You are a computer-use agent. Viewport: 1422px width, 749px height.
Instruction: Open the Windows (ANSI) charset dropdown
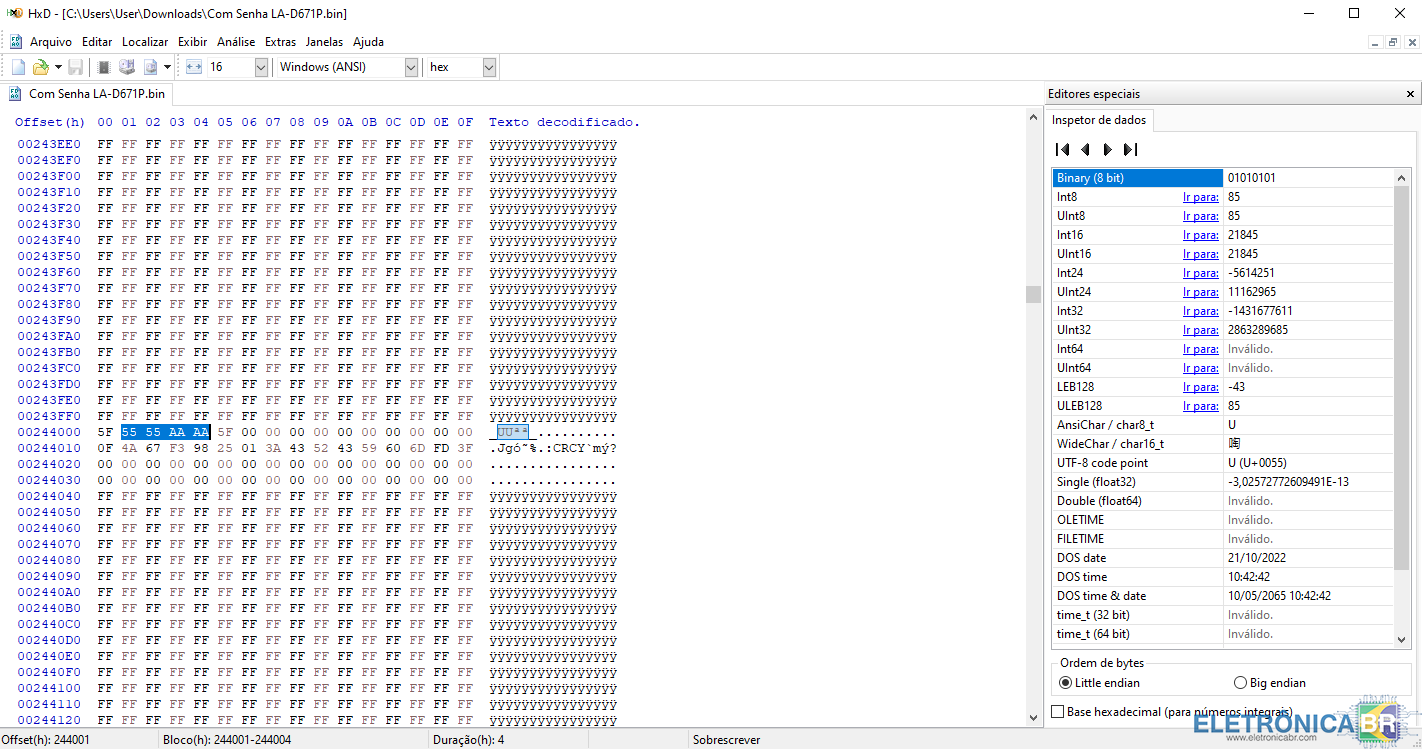click(x=411, y=67)
